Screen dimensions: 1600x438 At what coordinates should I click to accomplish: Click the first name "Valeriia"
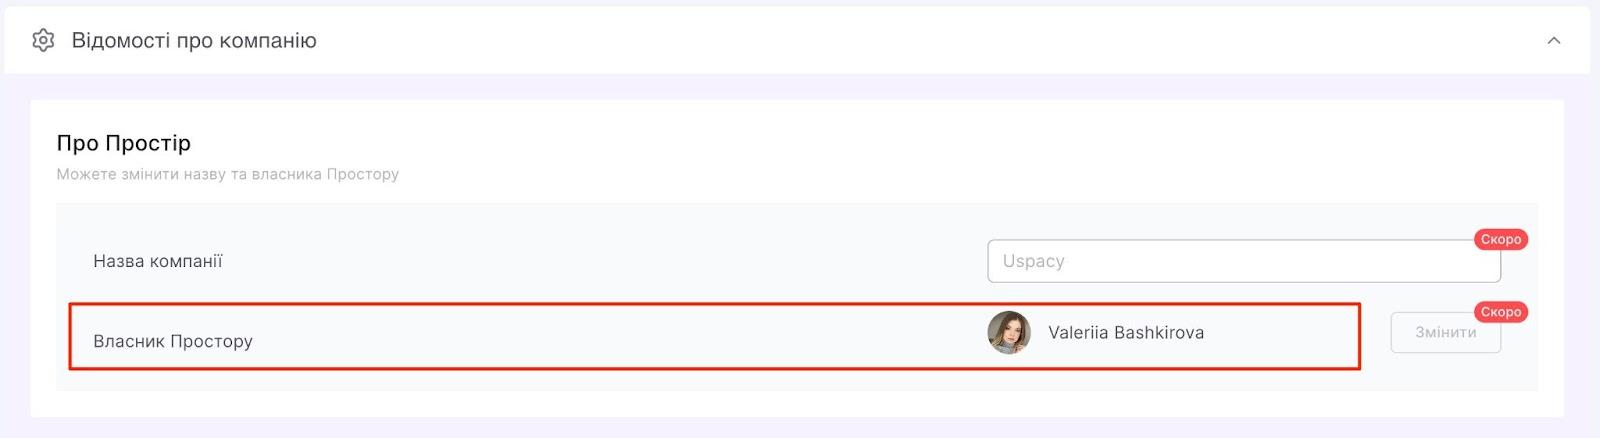point(1077,333)
